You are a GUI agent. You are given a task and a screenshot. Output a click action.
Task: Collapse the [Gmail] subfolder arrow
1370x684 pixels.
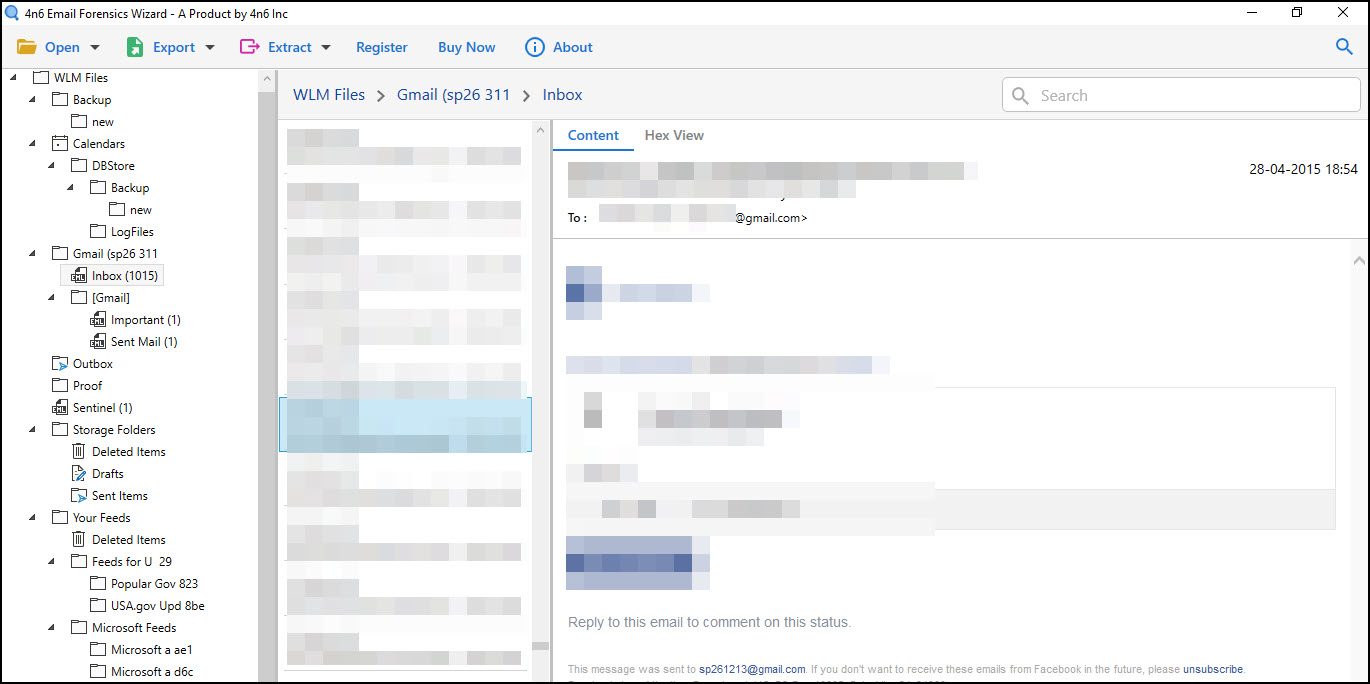51,297
